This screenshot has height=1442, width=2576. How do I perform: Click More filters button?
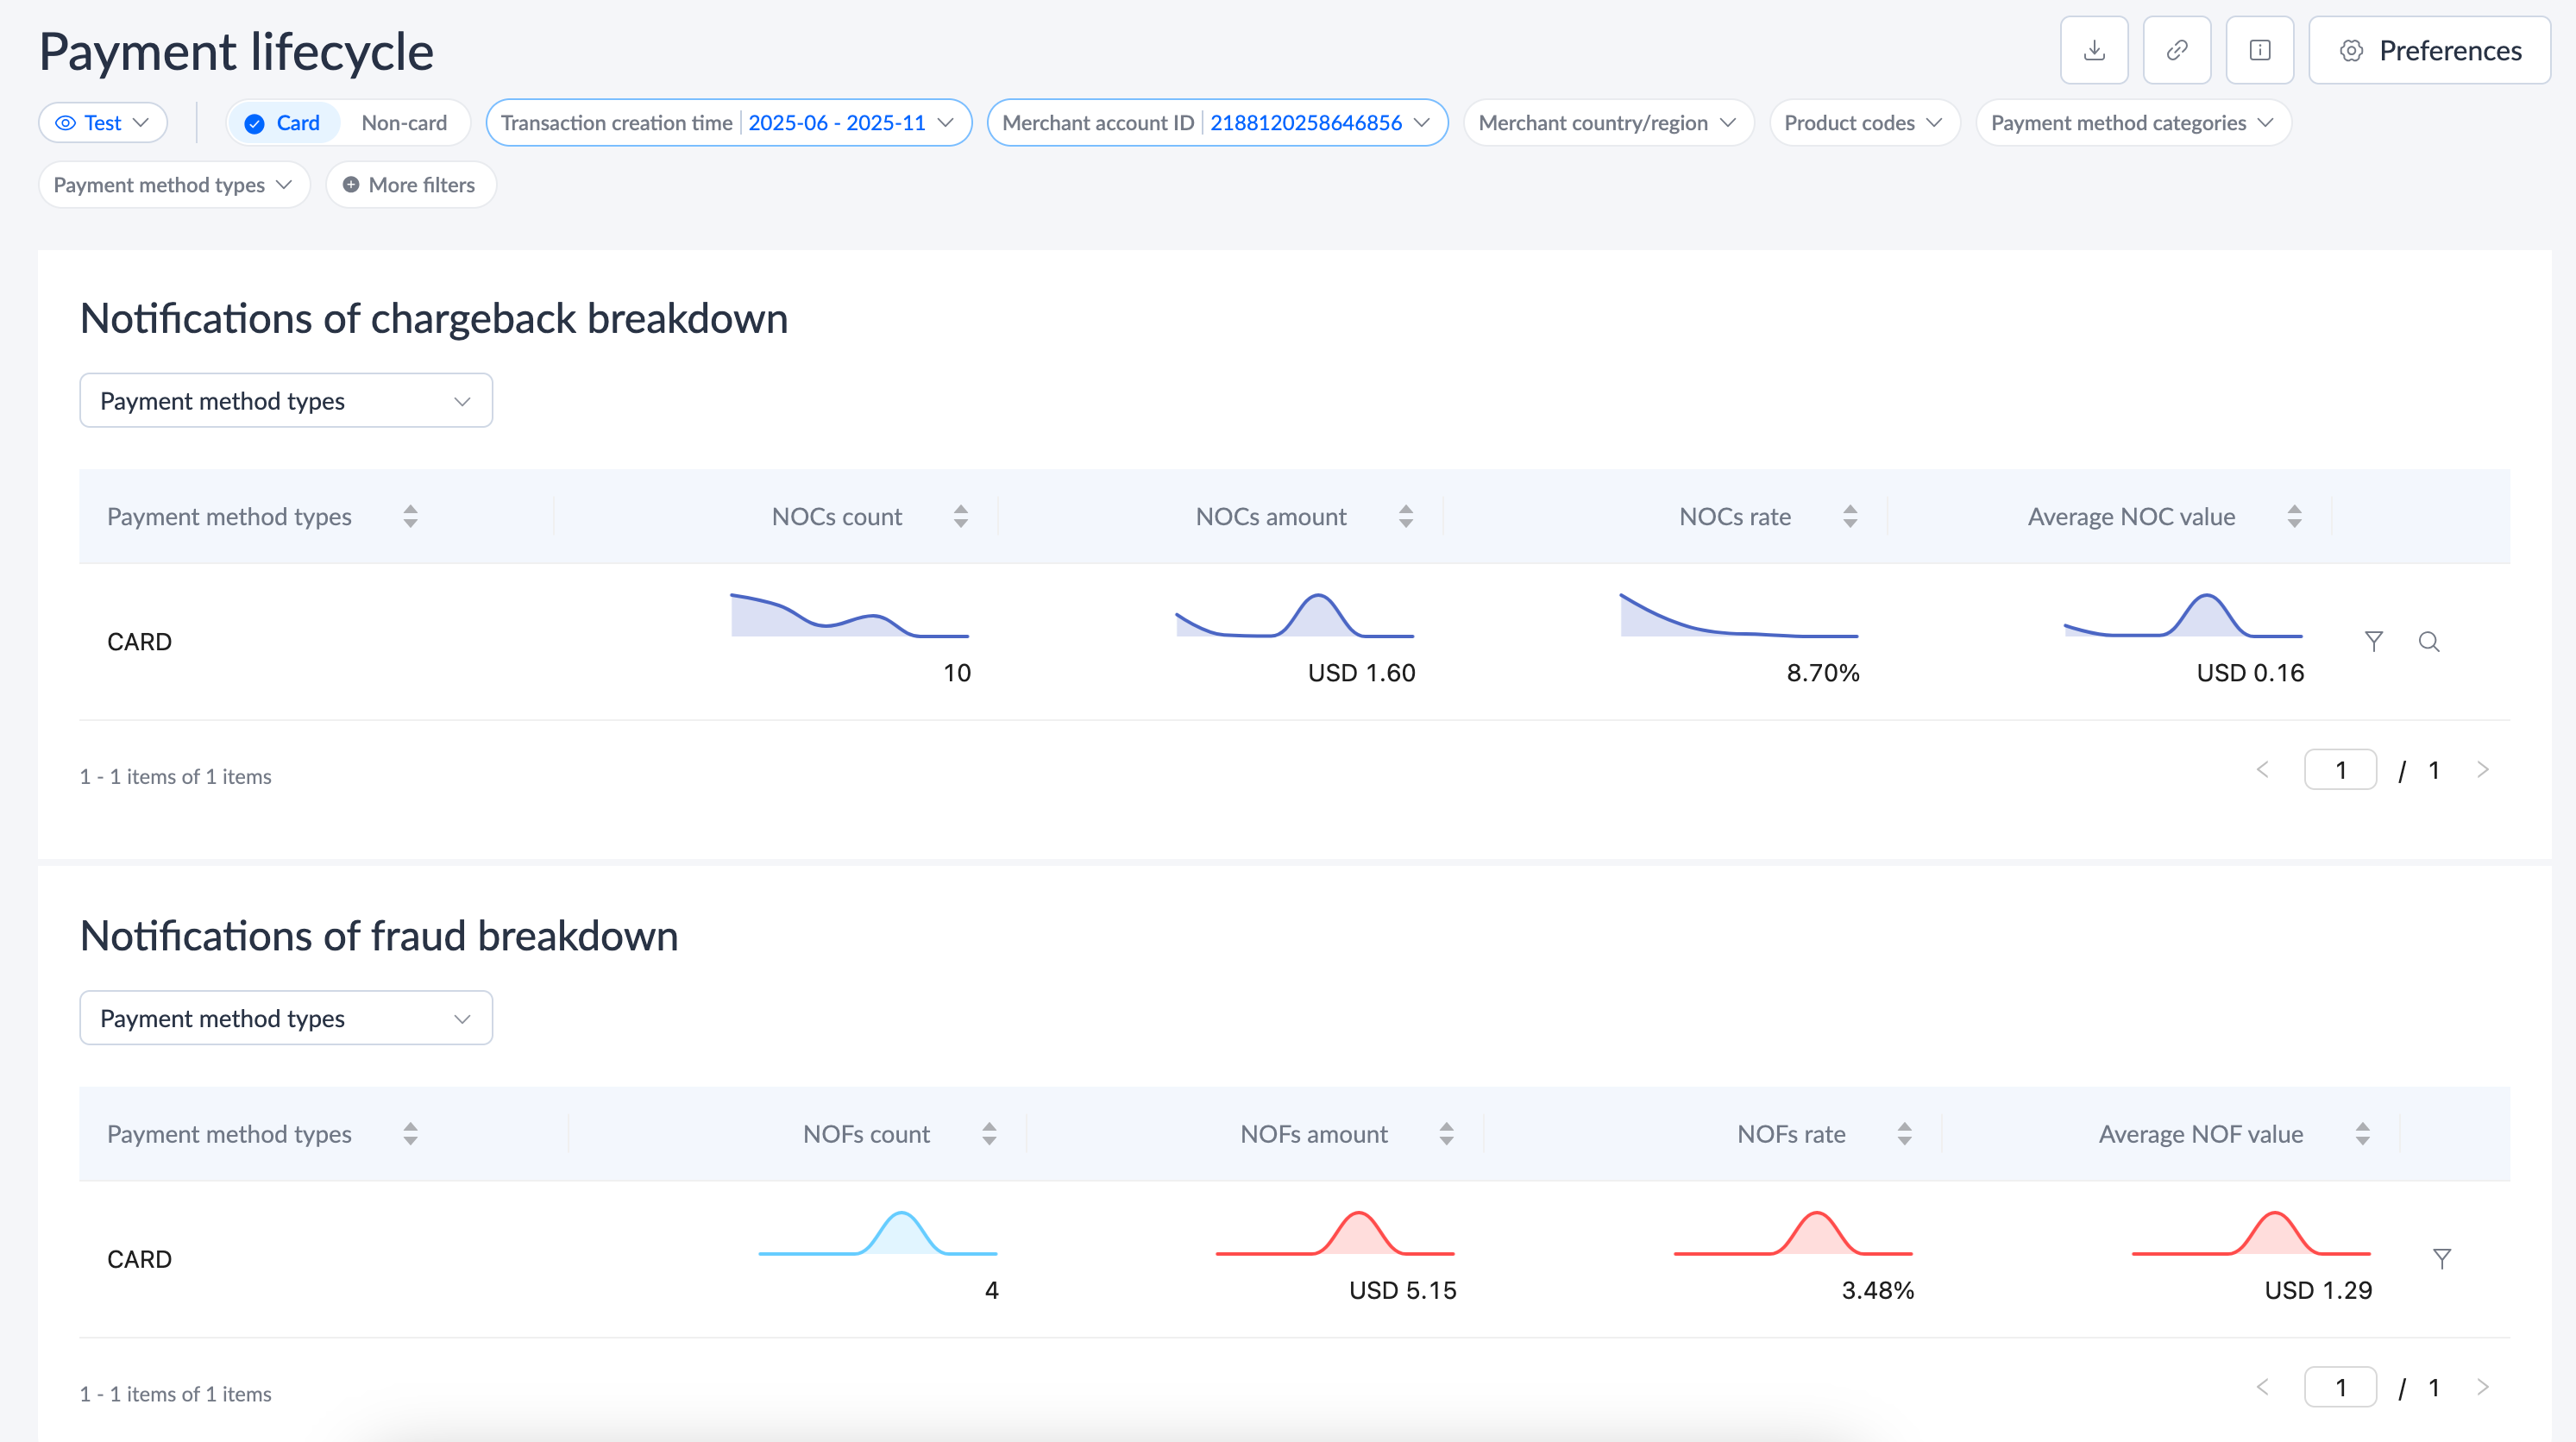(x=410, y=185)
